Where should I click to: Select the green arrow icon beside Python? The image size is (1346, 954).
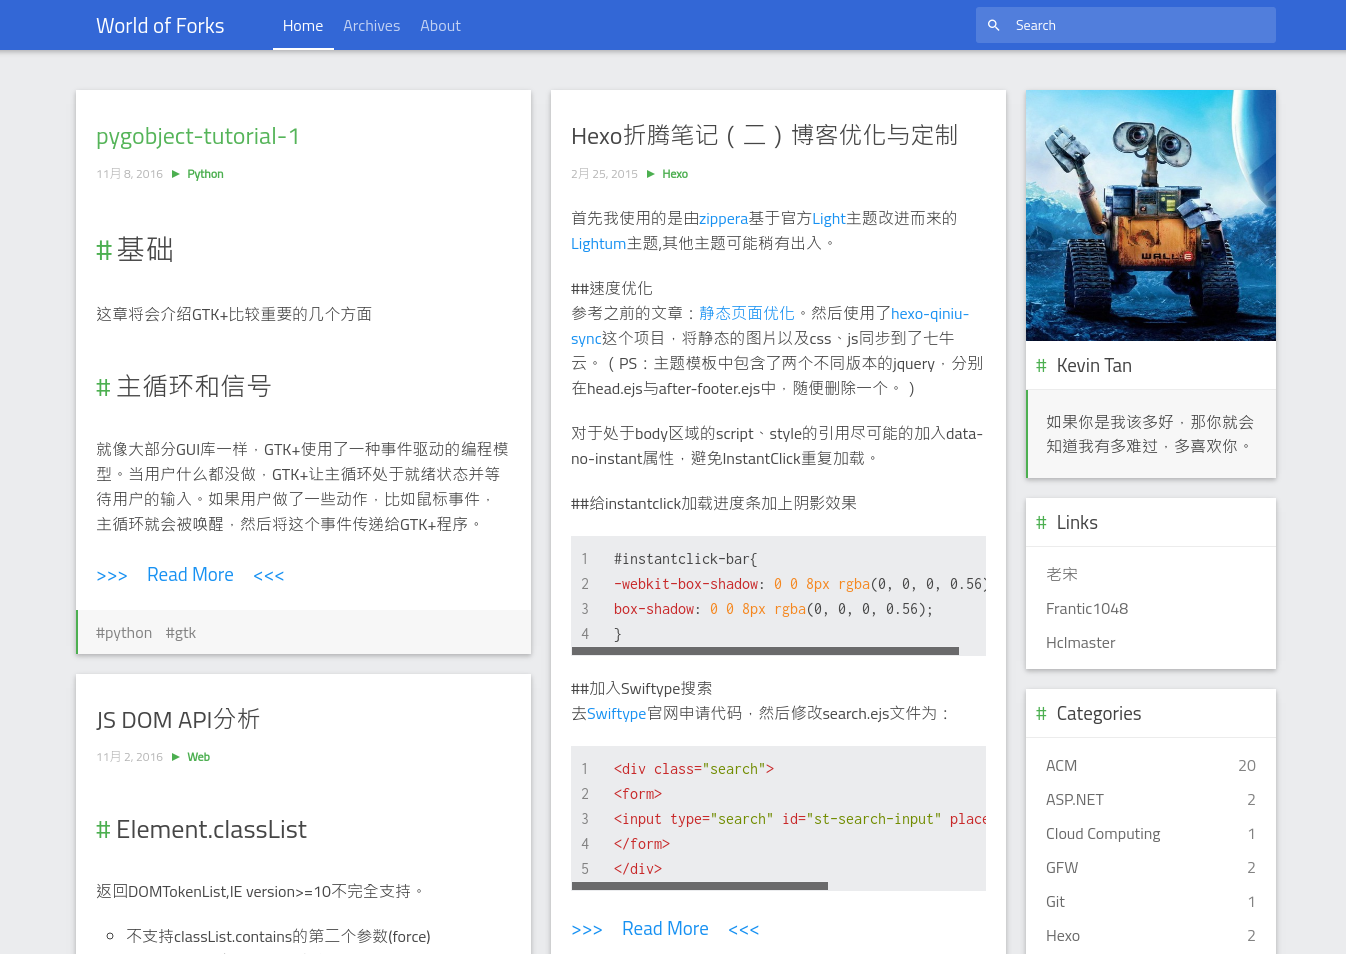(176, 173)
